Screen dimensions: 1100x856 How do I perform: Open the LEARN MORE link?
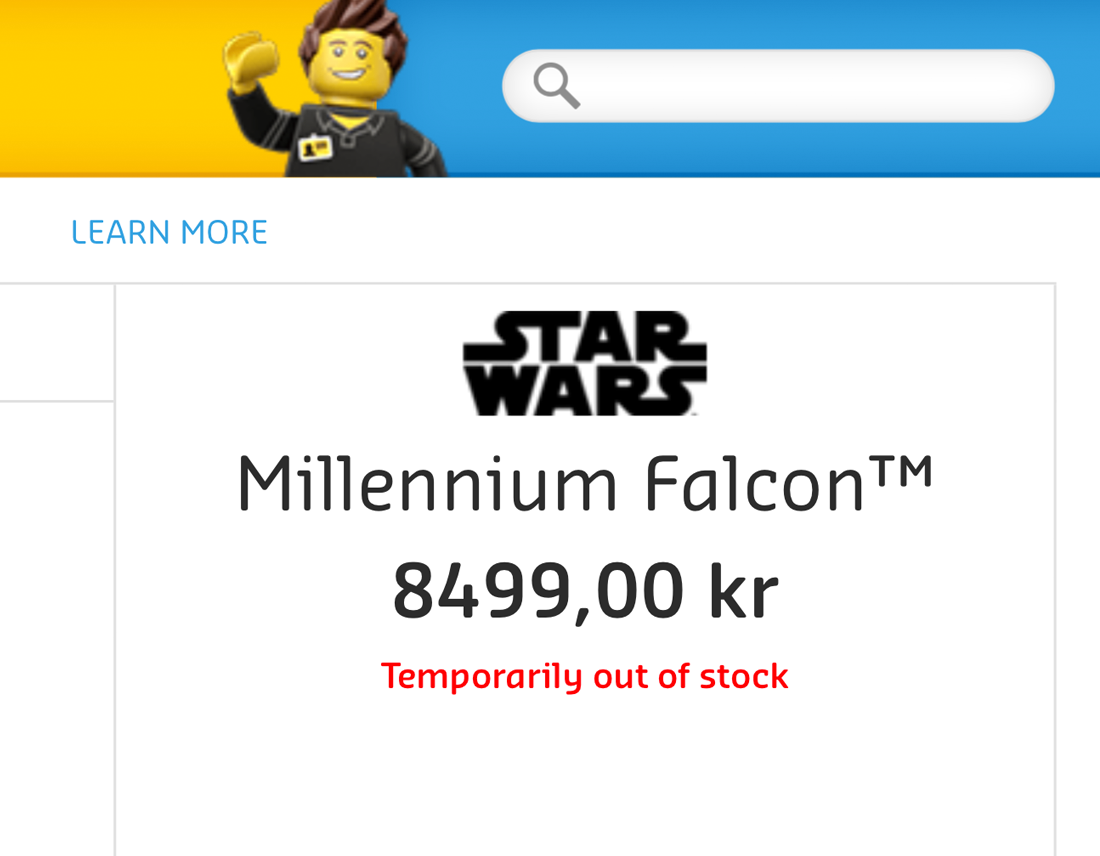169,232
